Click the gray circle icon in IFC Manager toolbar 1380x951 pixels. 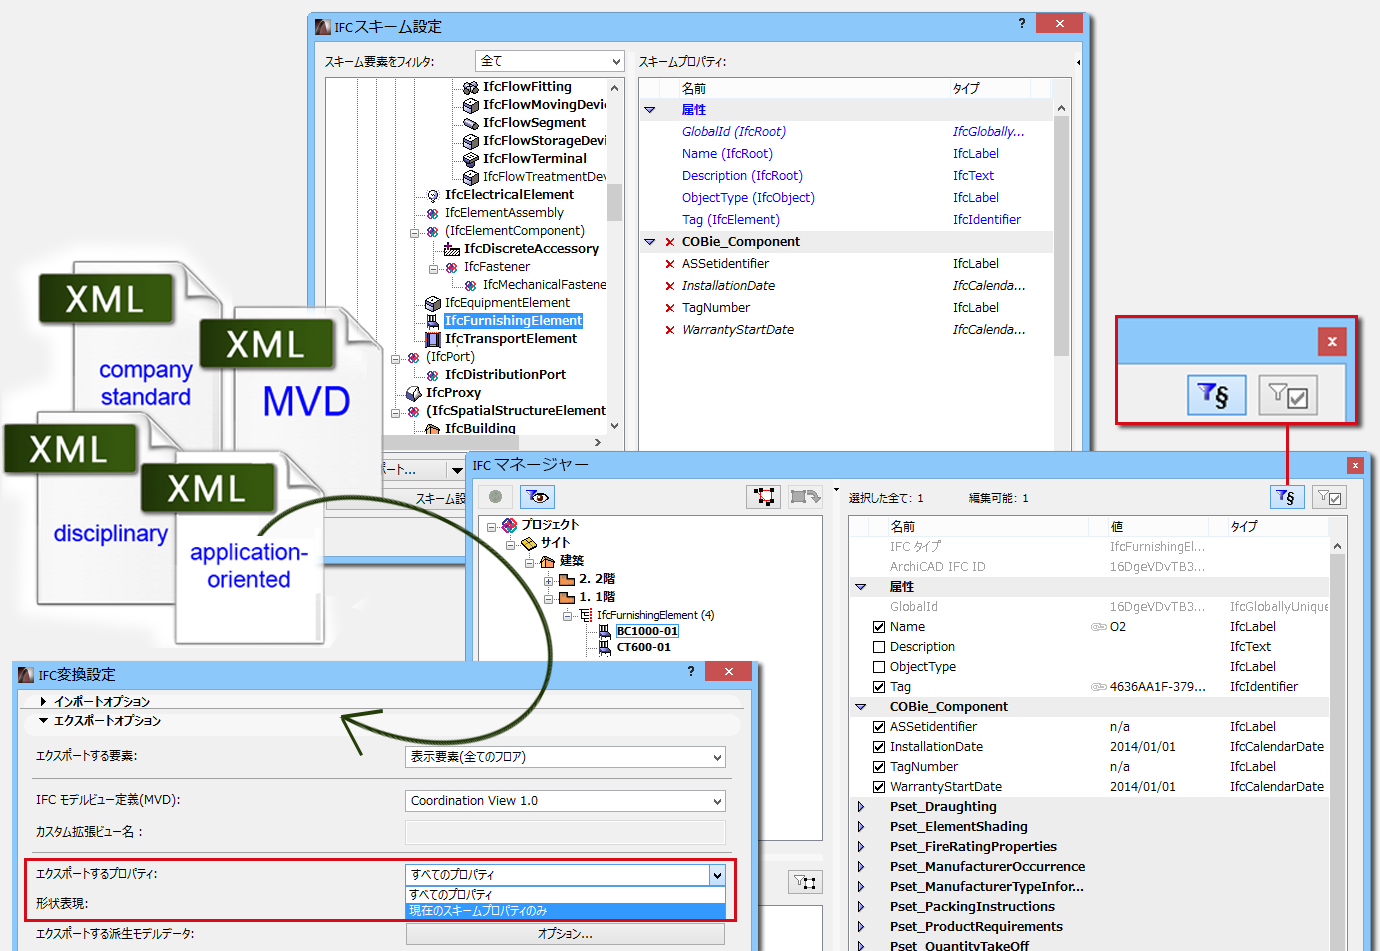click(x=495, y=496)
